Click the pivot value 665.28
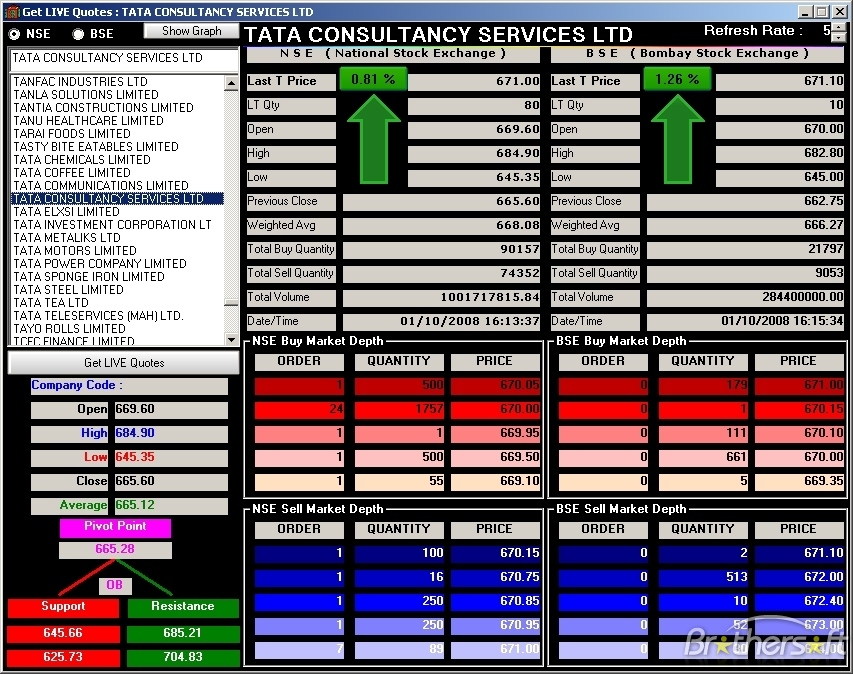Screen dimensions: 853x674 tap(115, 549)
